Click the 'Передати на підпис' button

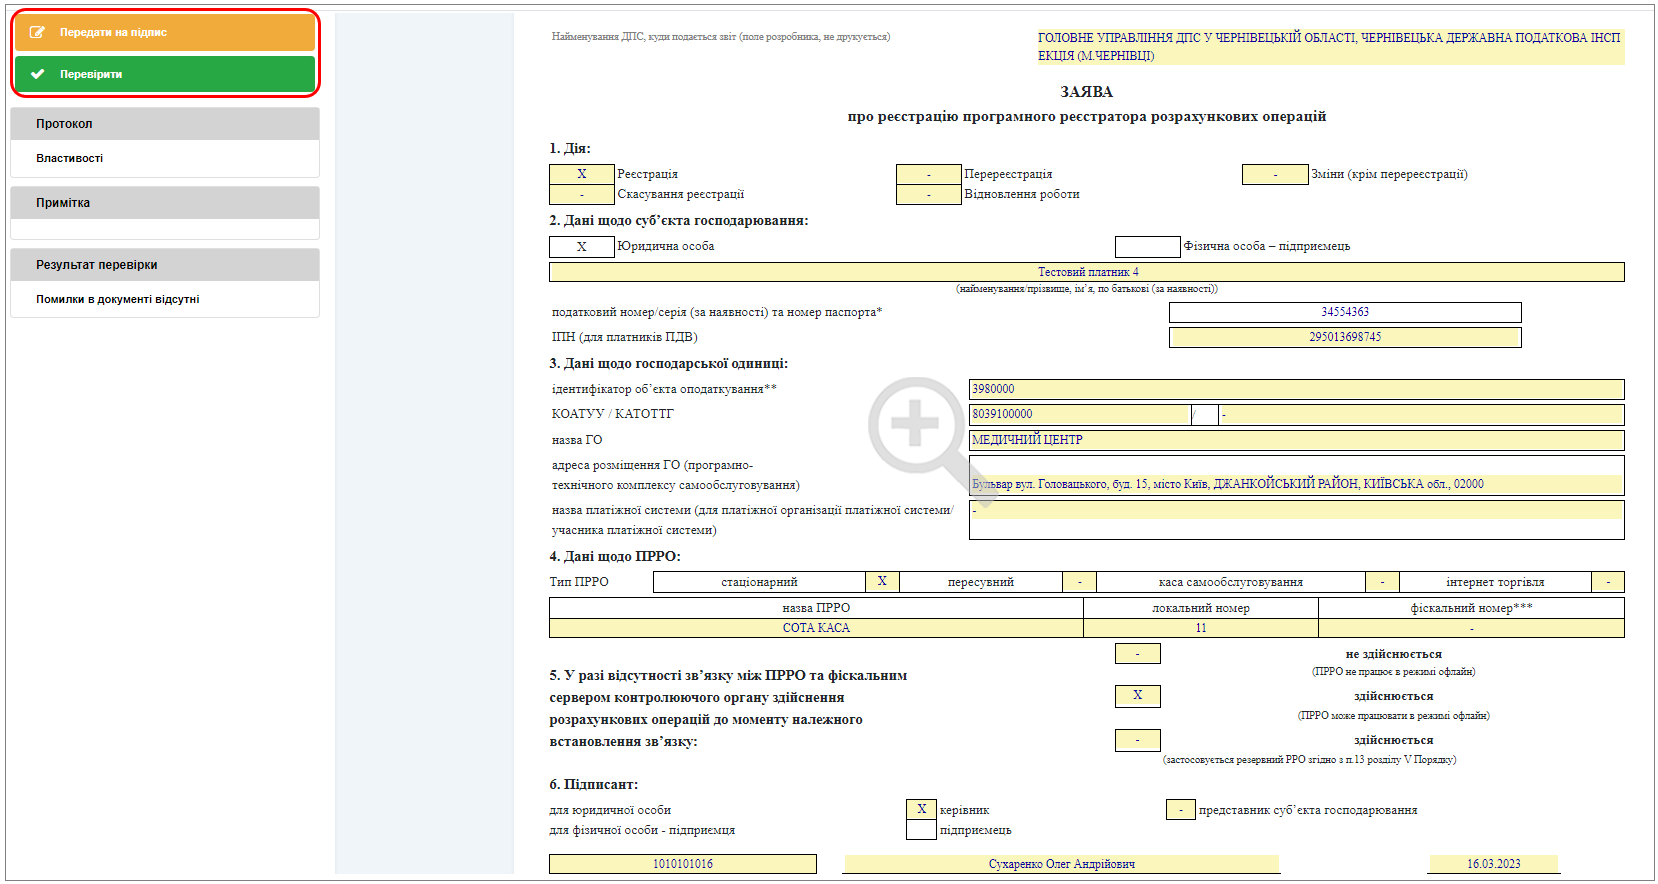pos(165,32)
